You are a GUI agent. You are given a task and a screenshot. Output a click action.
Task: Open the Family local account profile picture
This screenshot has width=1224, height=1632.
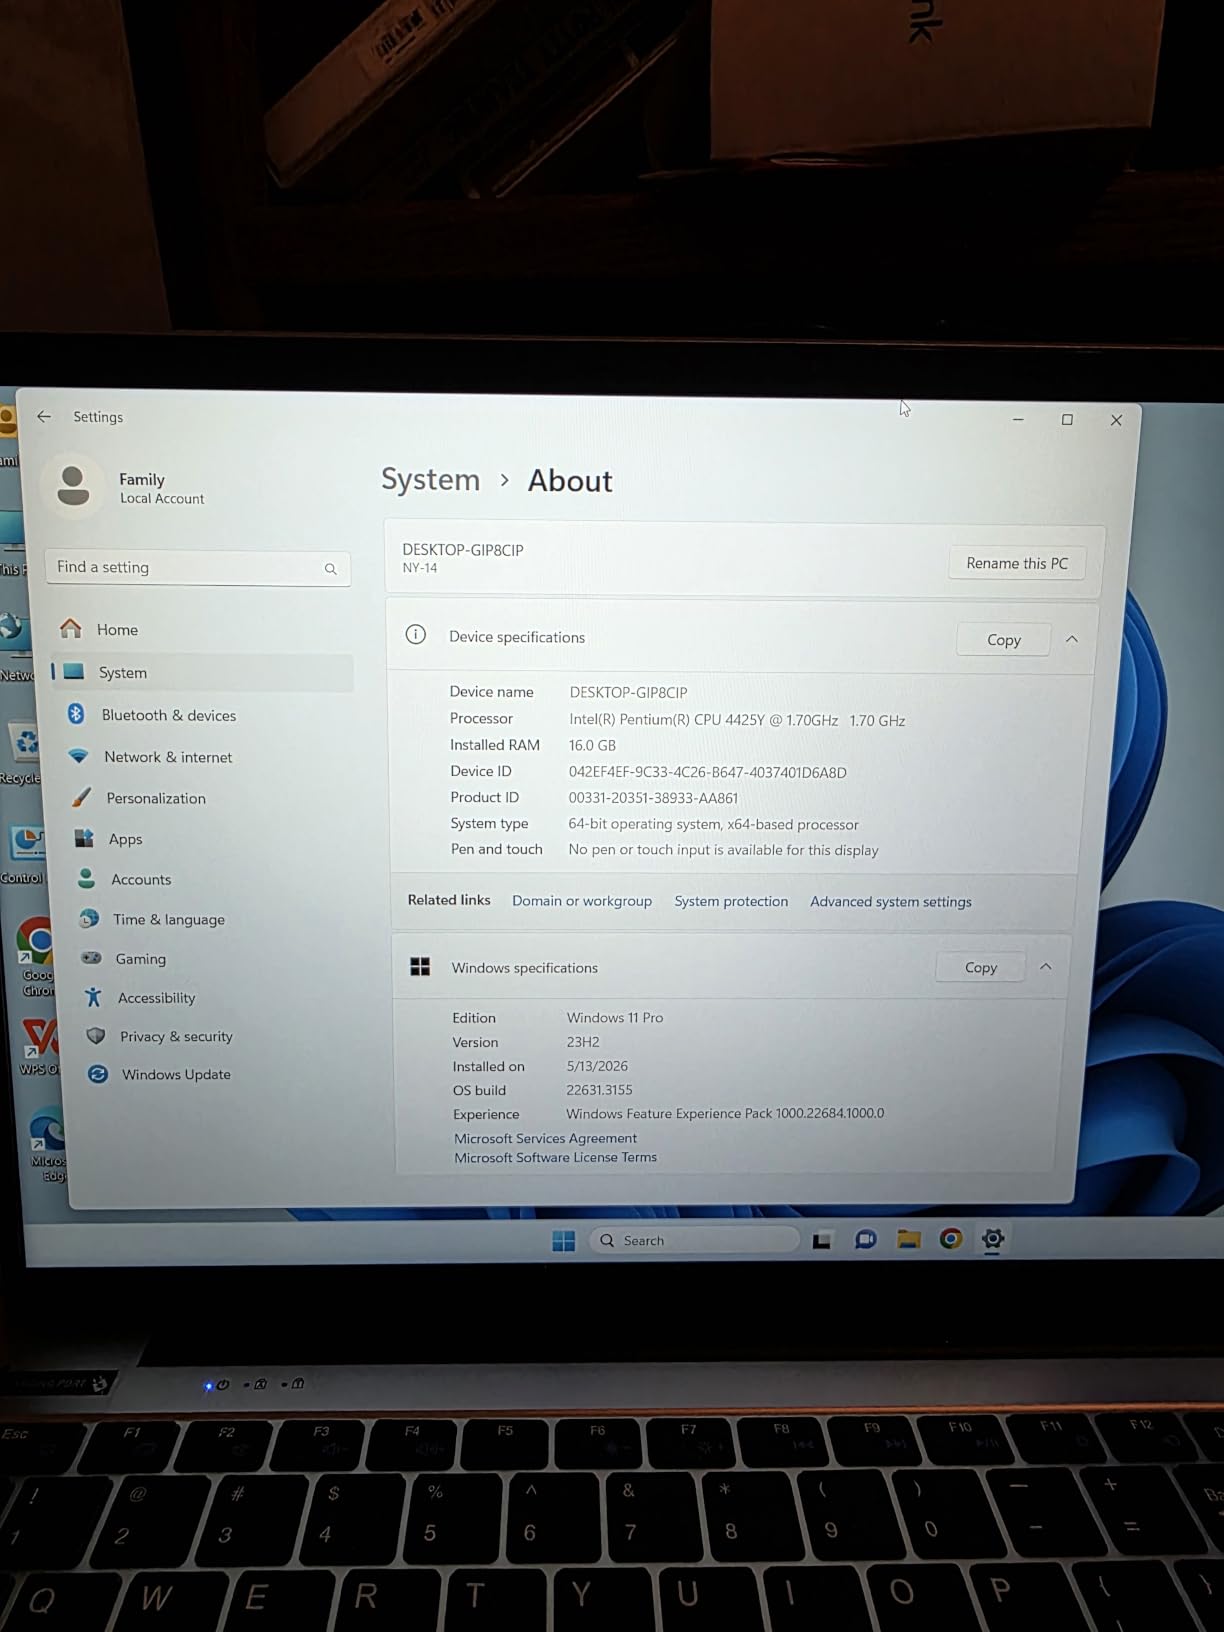(73, 486)
